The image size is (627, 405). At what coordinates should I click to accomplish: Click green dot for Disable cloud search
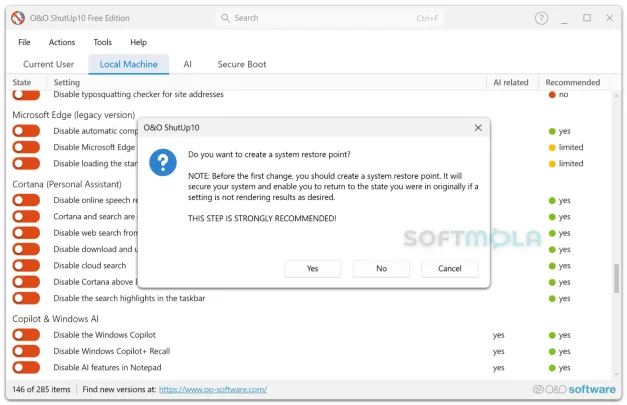(552, 266)
